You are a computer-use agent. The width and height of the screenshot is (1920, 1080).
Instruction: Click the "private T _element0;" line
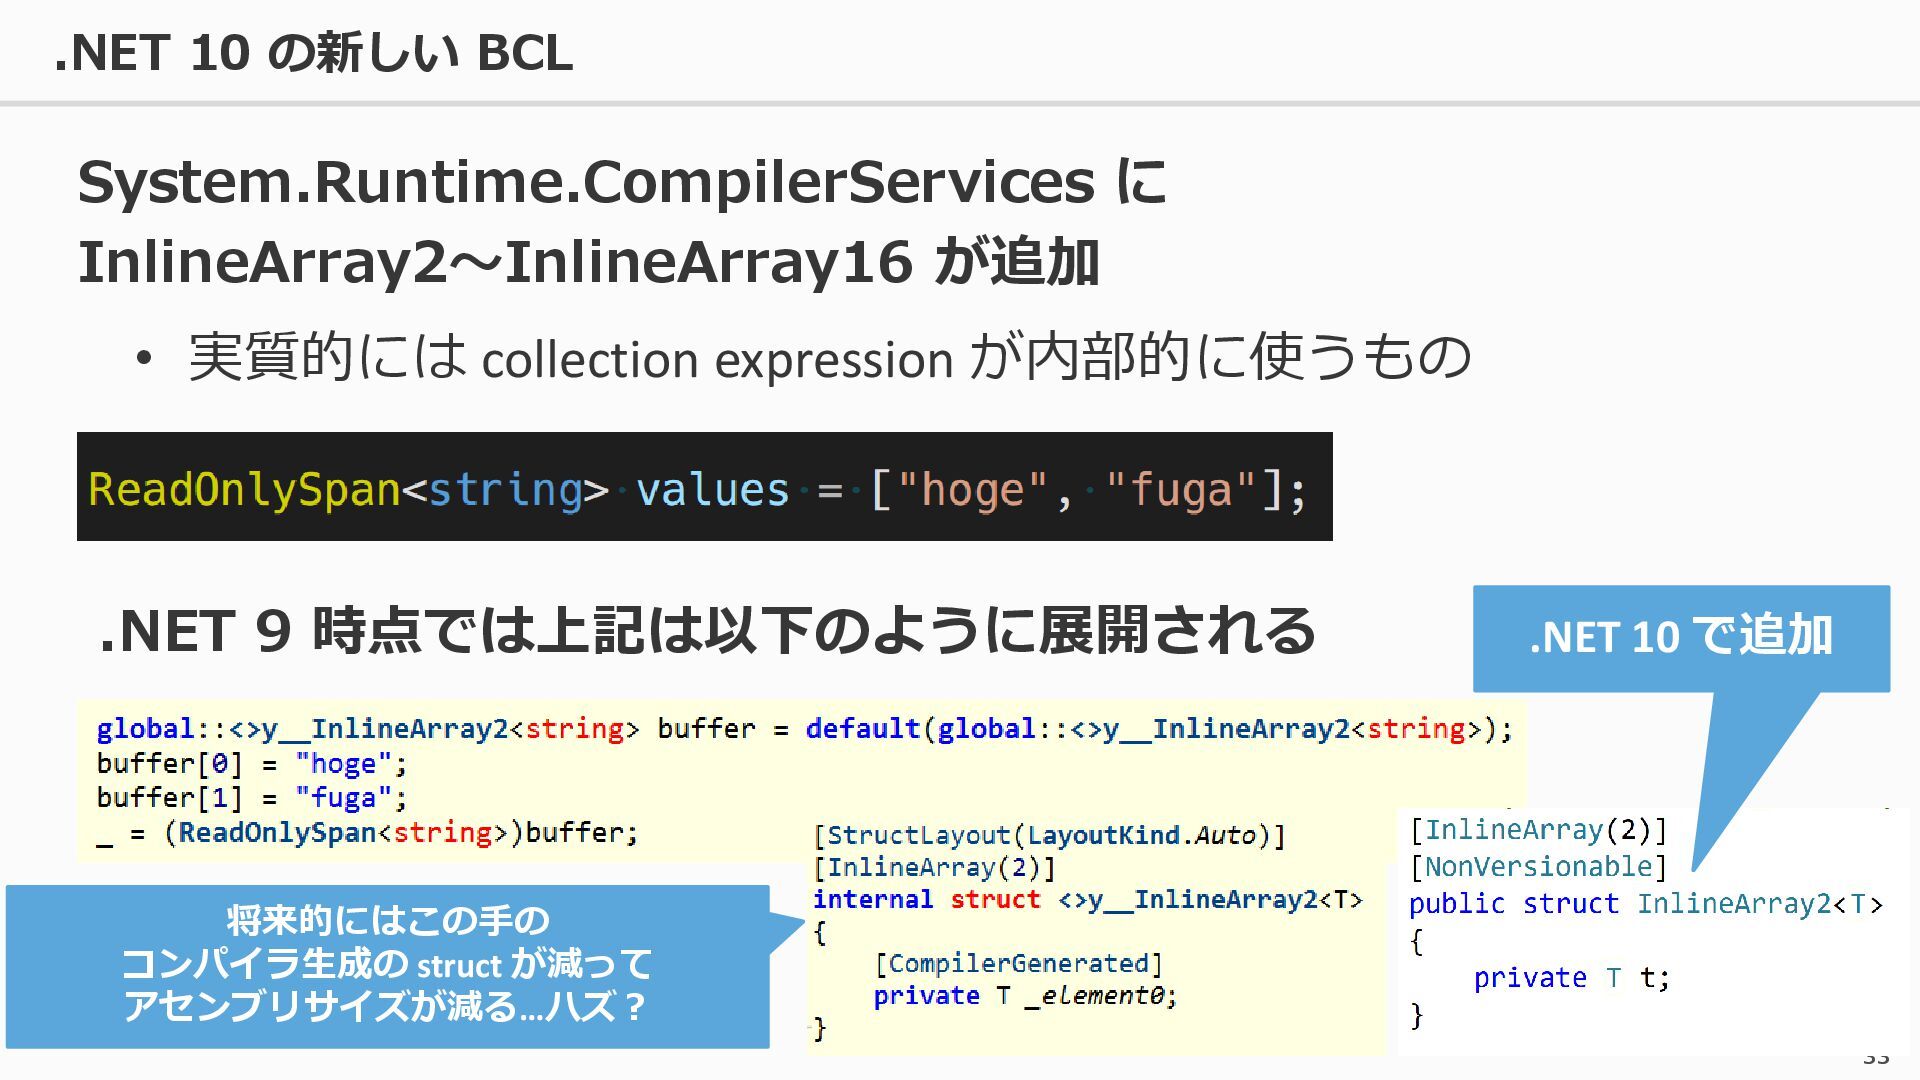click(1025, 995)
